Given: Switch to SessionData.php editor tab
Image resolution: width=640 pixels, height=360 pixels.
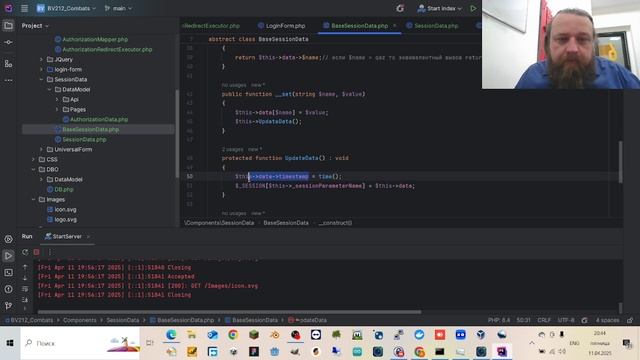Looking at the screenshot, I should (432, 26).
